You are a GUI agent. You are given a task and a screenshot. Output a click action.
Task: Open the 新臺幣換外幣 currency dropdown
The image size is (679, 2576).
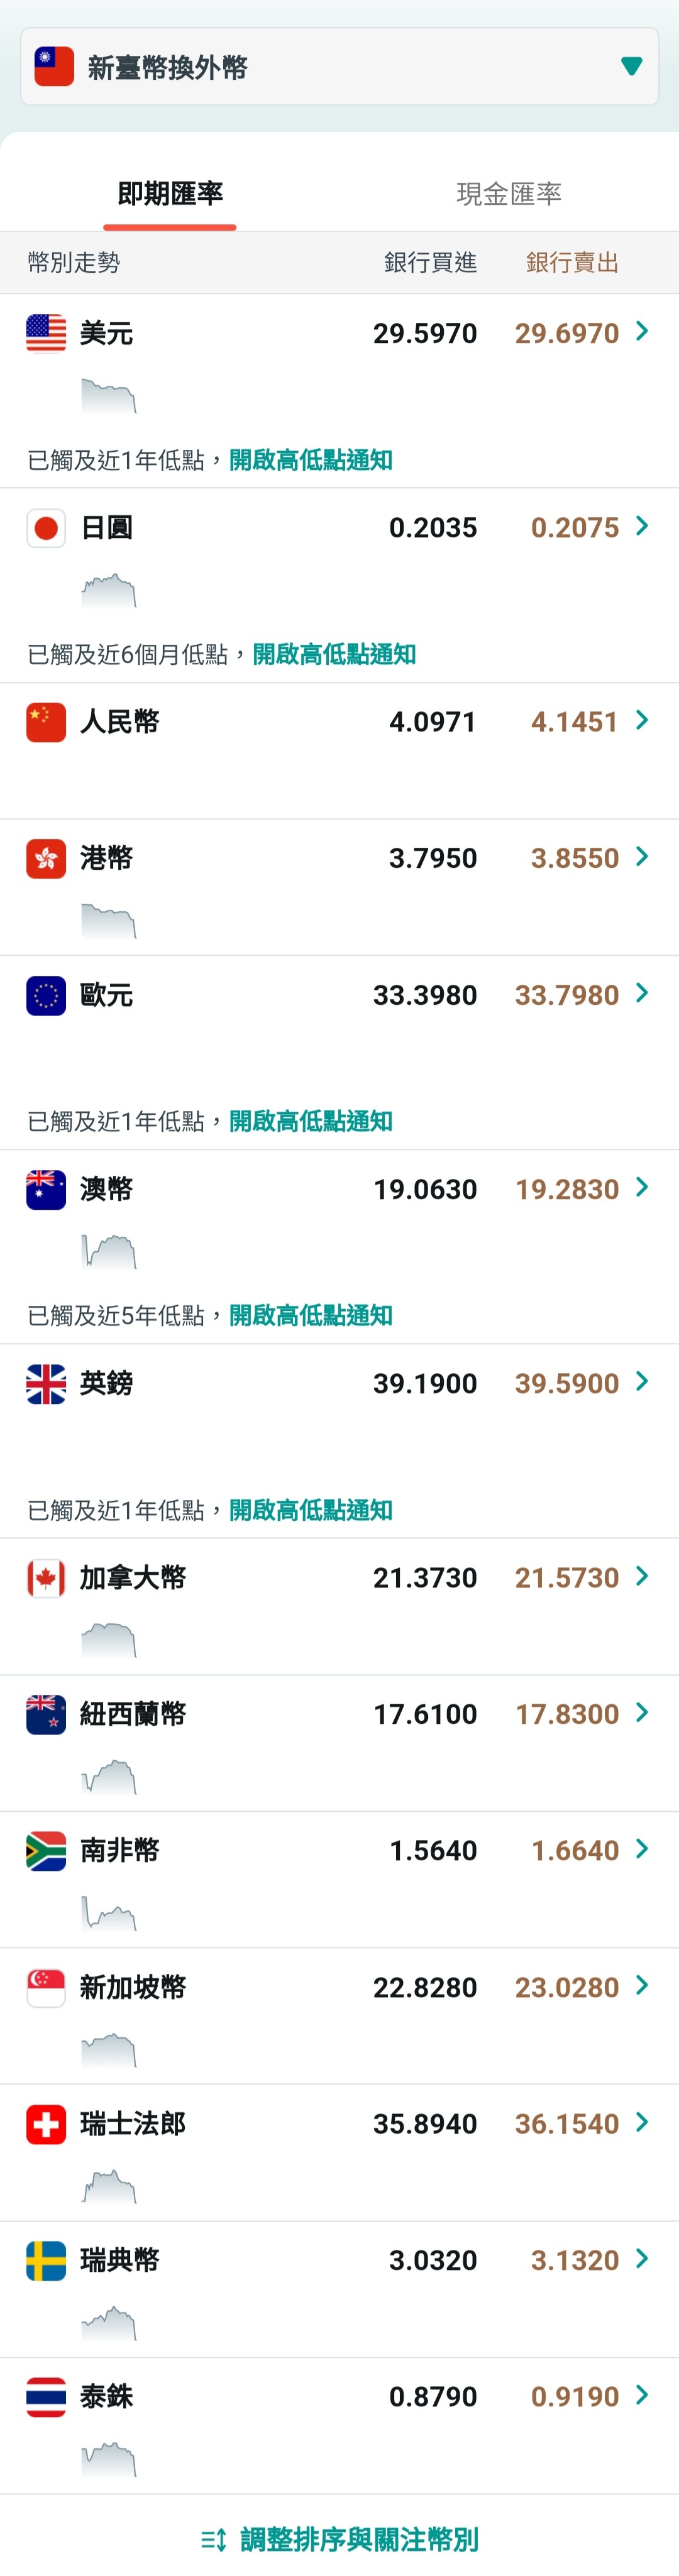(339, 67)
